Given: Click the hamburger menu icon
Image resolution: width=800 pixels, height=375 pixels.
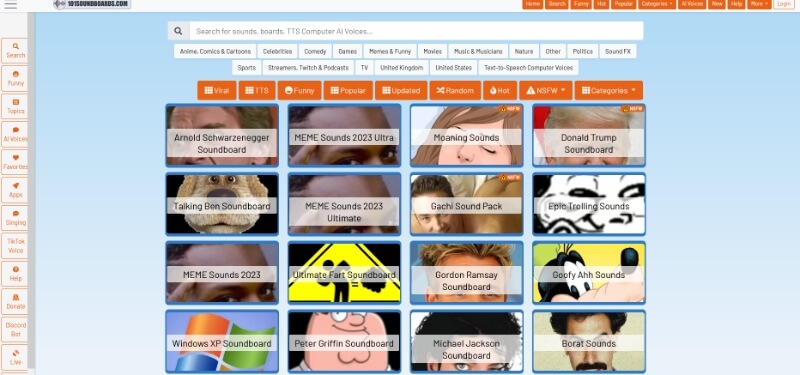Looking at the screenshot, I should (x=10, y=5).
